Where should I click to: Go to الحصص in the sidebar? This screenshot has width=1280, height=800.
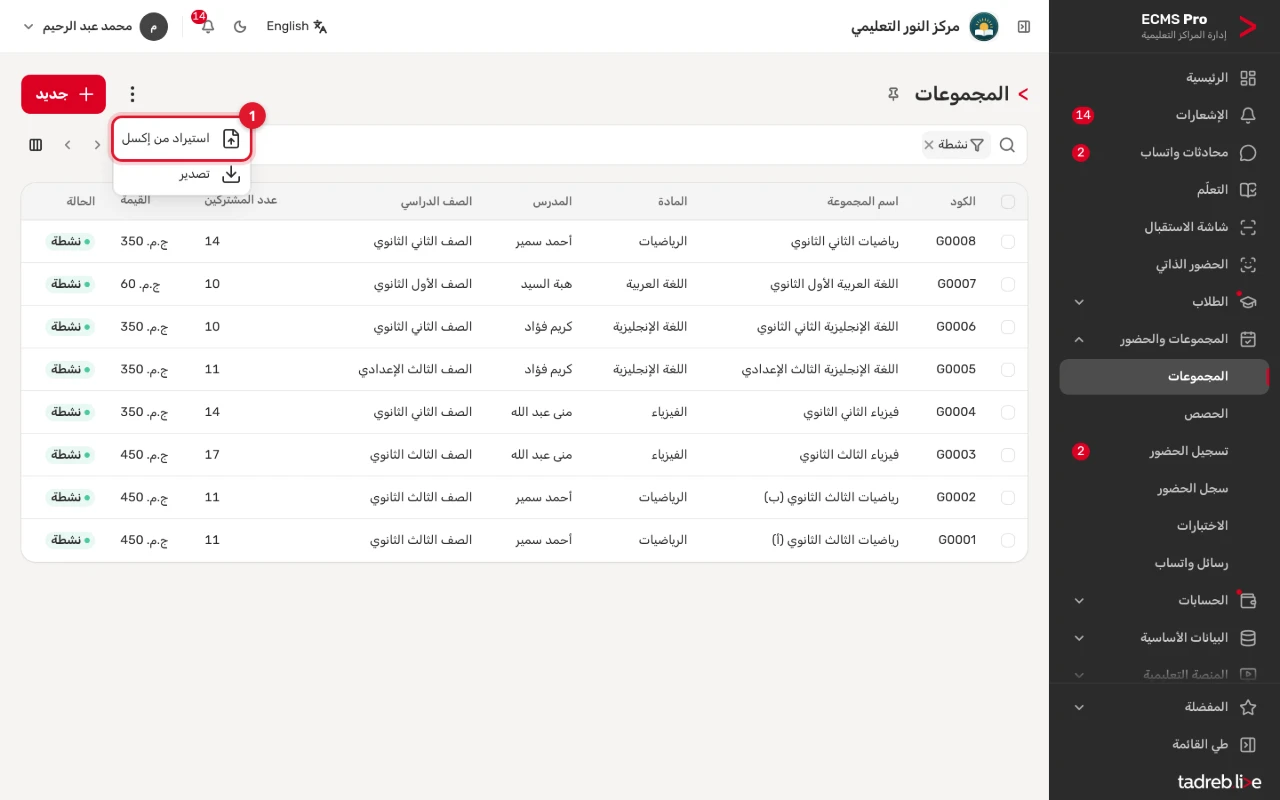tap(1164, 414)
